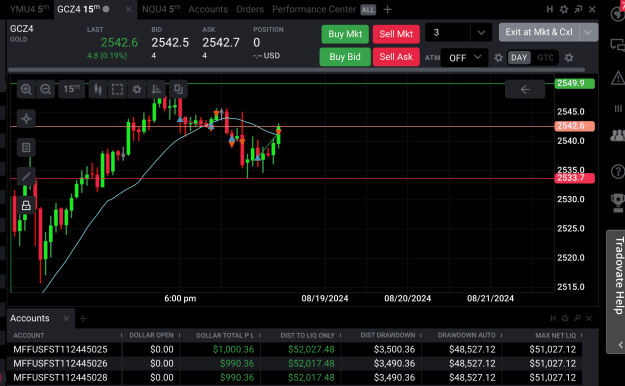This screenshot has height=386, width=625.
Task: Add a new workspace tab with plus
Action: pyautogui.click(x=387, y=9)
